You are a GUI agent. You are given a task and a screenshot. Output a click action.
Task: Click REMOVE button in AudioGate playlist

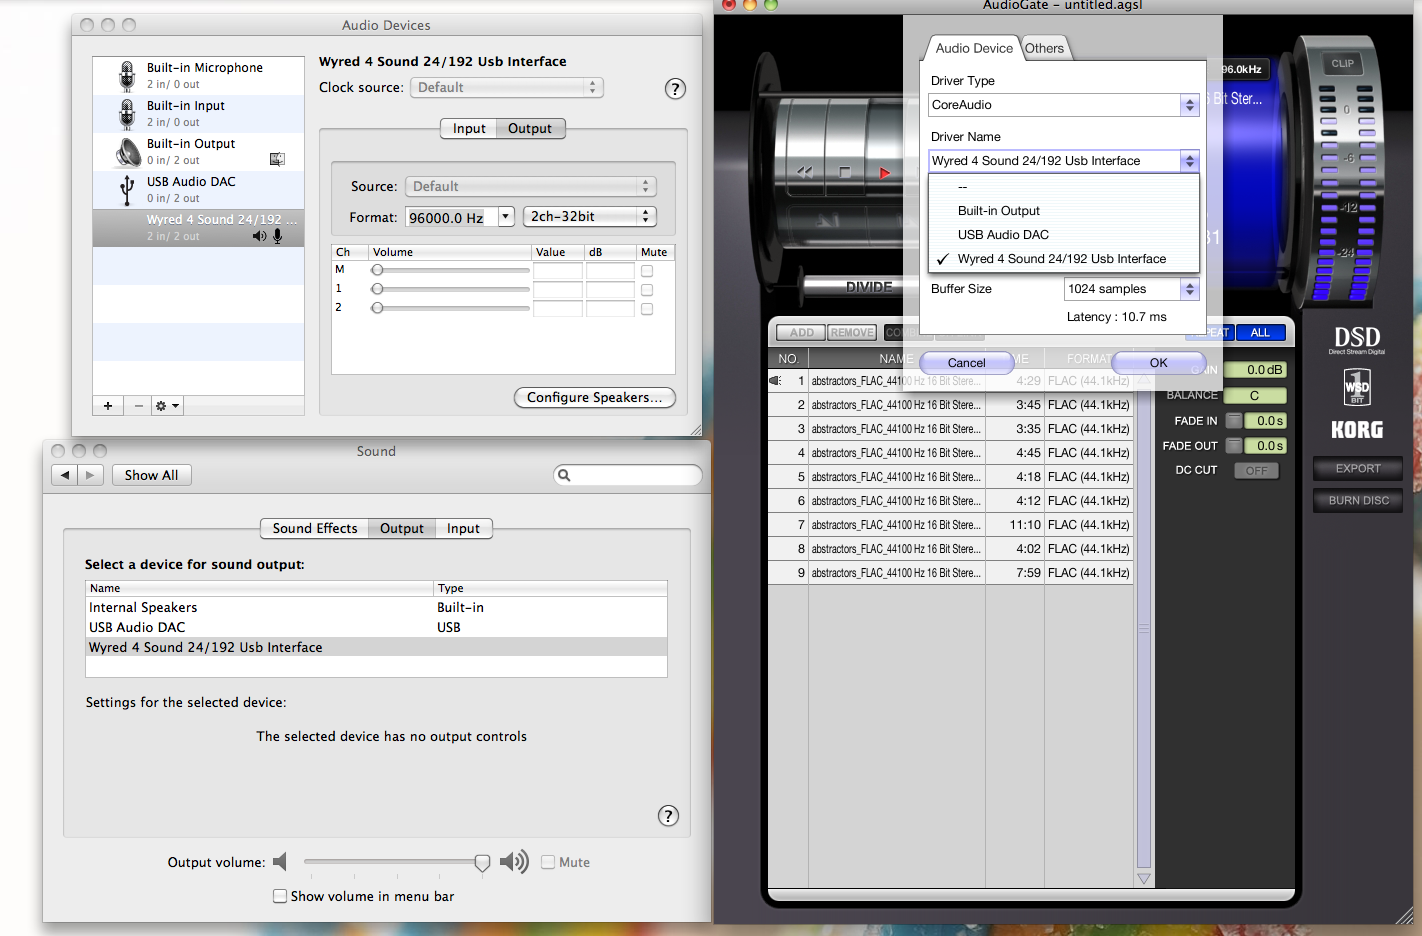pyautogui.click(x=852, y=333)
